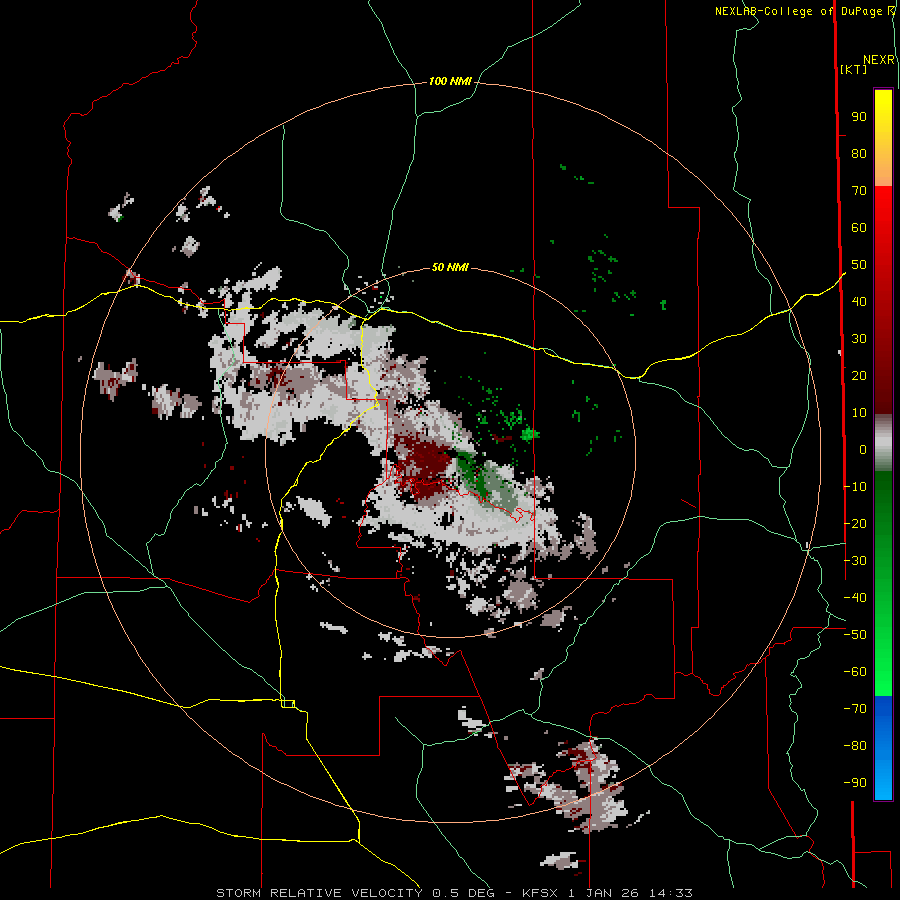Click the positive 40 scale value

pyautogui.click(x=859, y=302)
